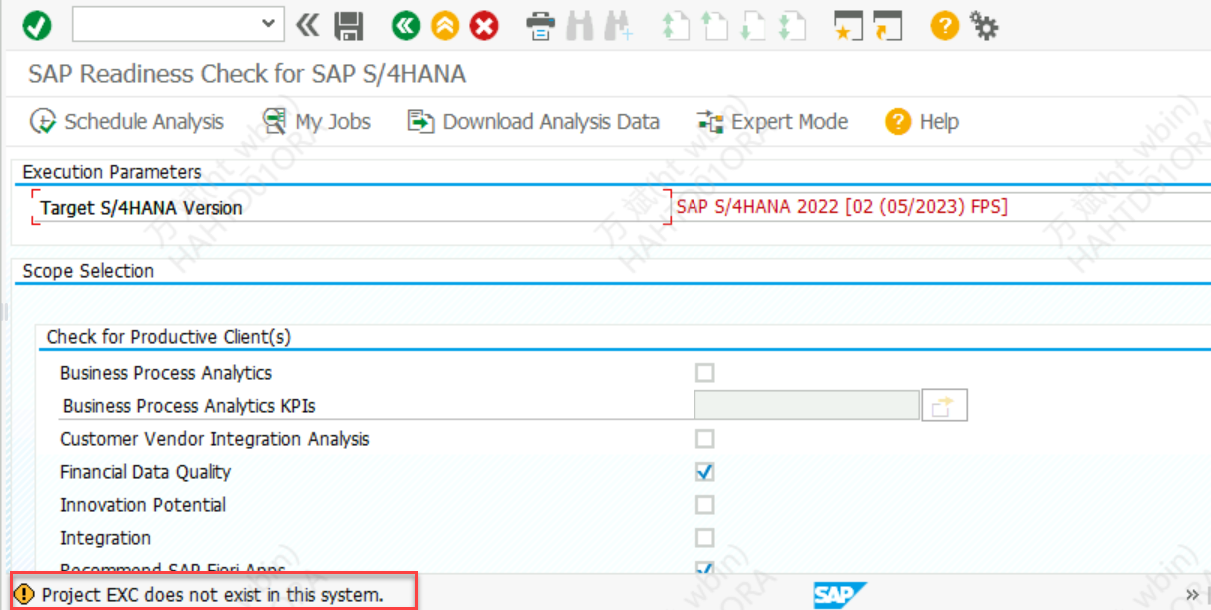Screen dimensions: 1211x610
Task: Enable Customer Vendor Integration Analysis checkbox
Action: [x=705, y=439]
